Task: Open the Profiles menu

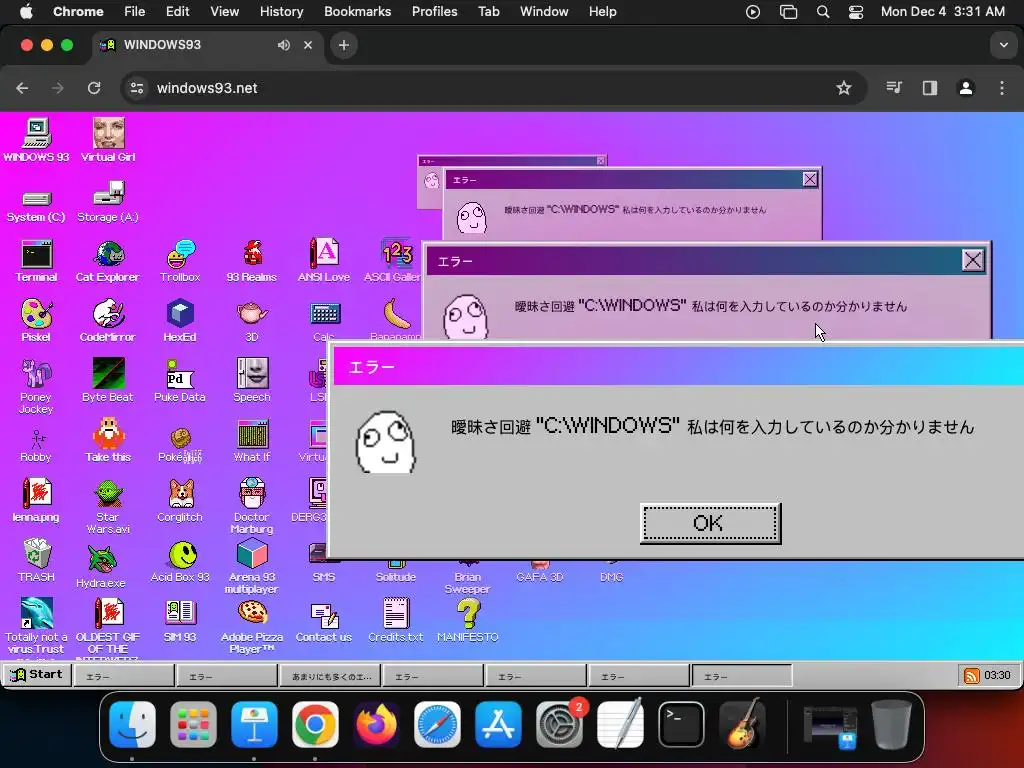Action: tap(434, 11)
